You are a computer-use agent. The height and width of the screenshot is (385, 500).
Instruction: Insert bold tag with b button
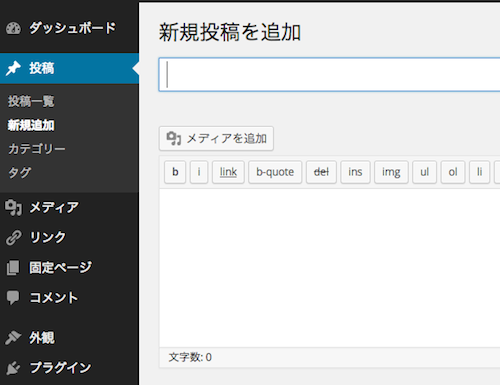tap(175, 172)
